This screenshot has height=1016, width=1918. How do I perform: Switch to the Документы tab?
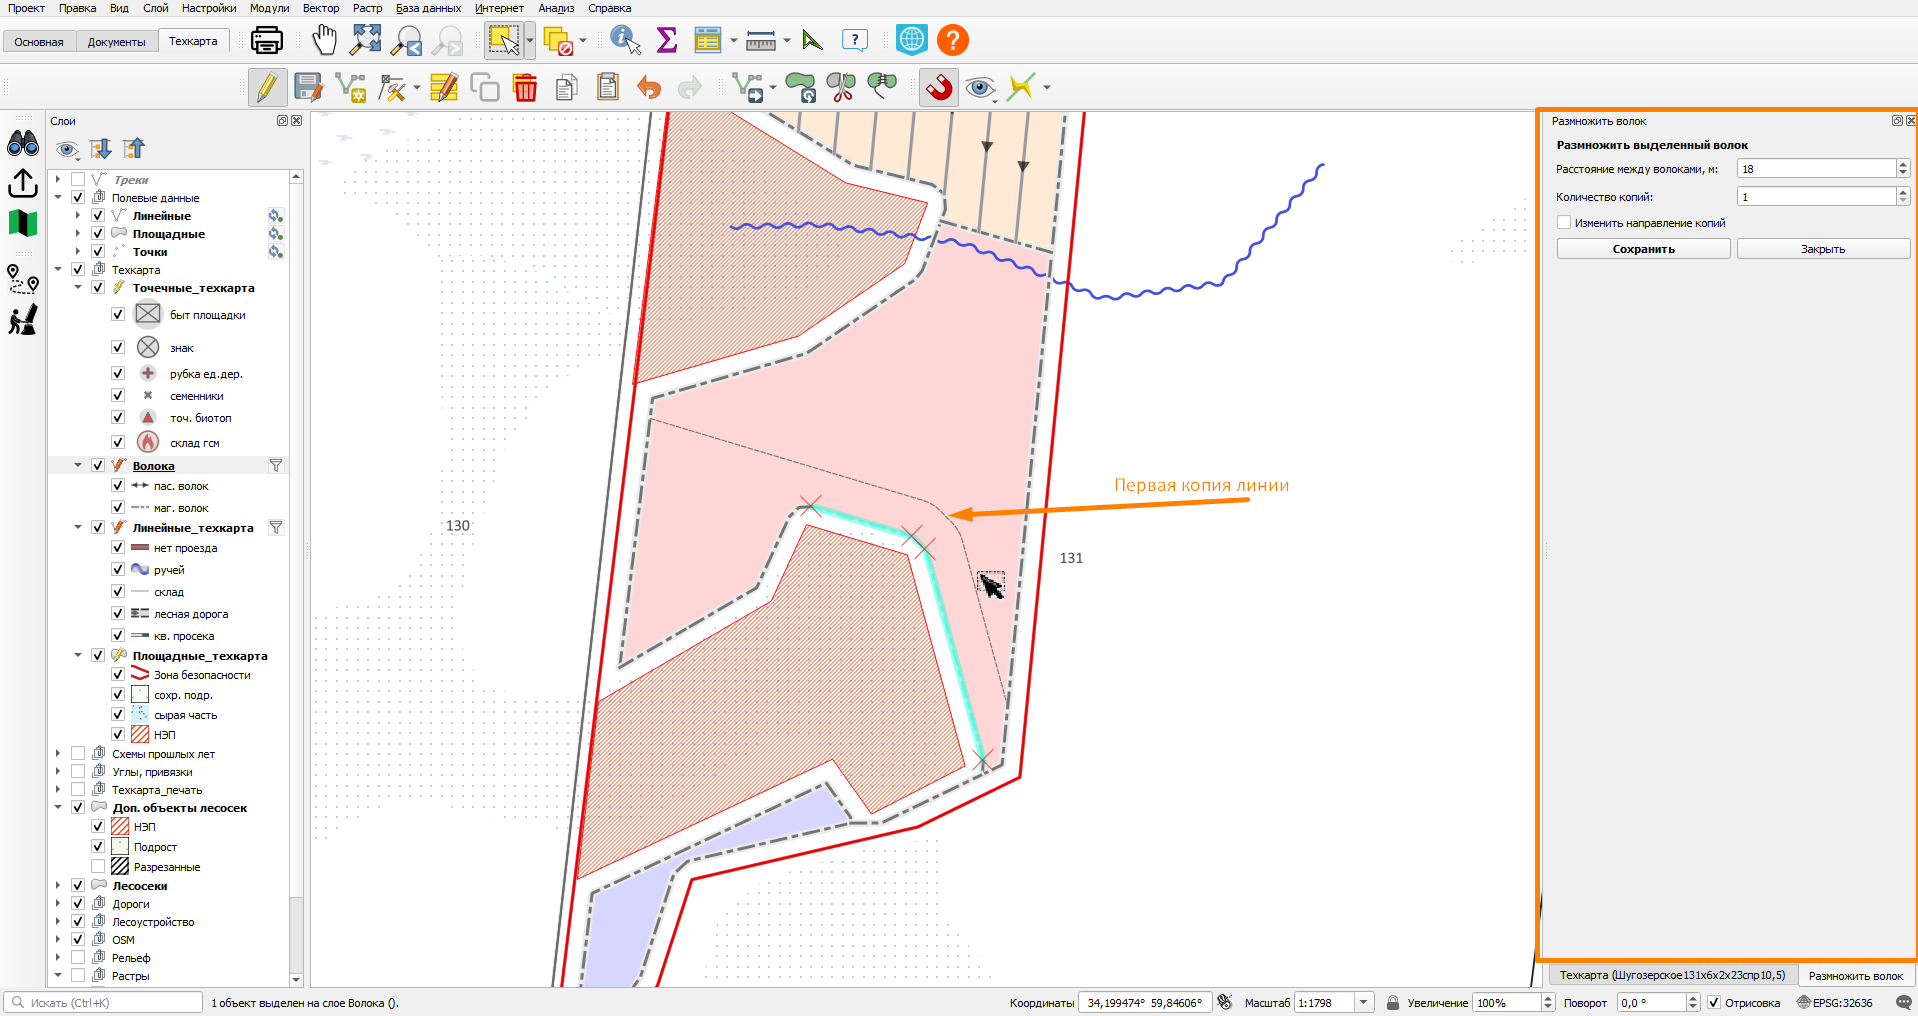116,42
